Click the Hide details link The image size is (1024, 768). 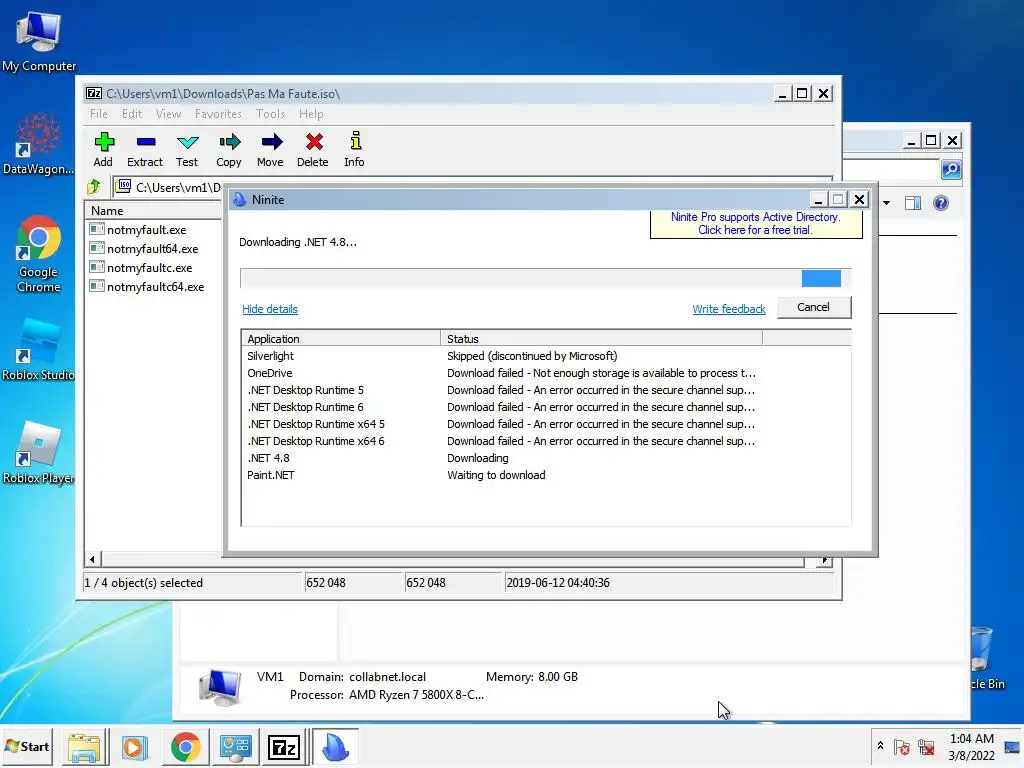(x=270, y=309)
